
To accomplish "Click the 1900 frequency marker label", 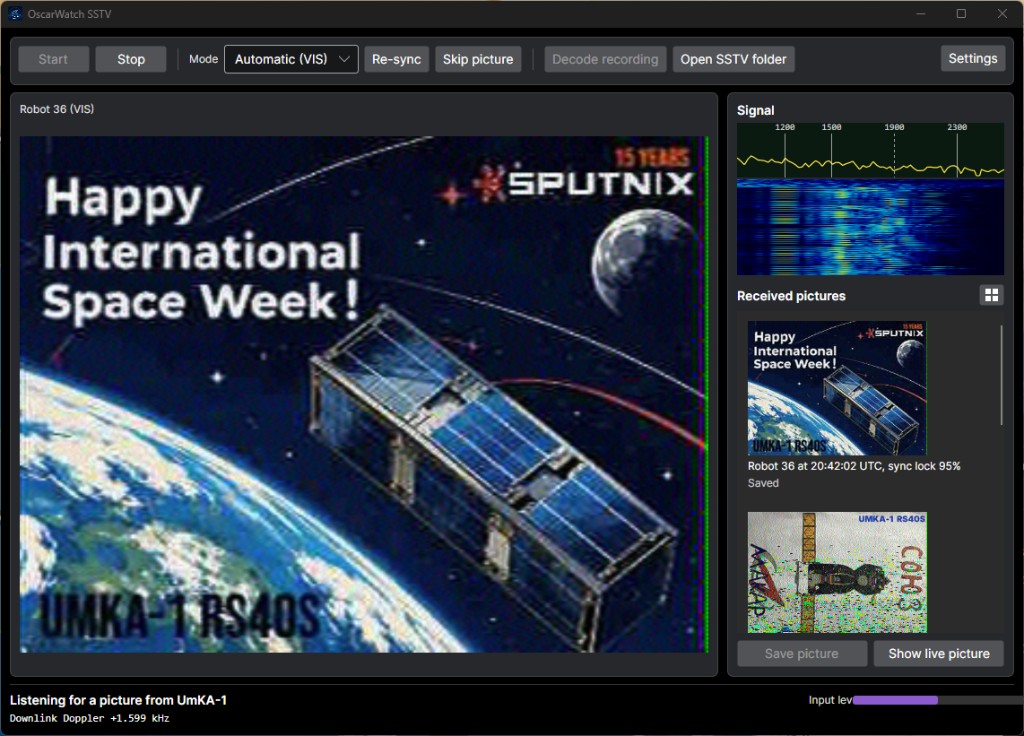I will tap(894, 127).
